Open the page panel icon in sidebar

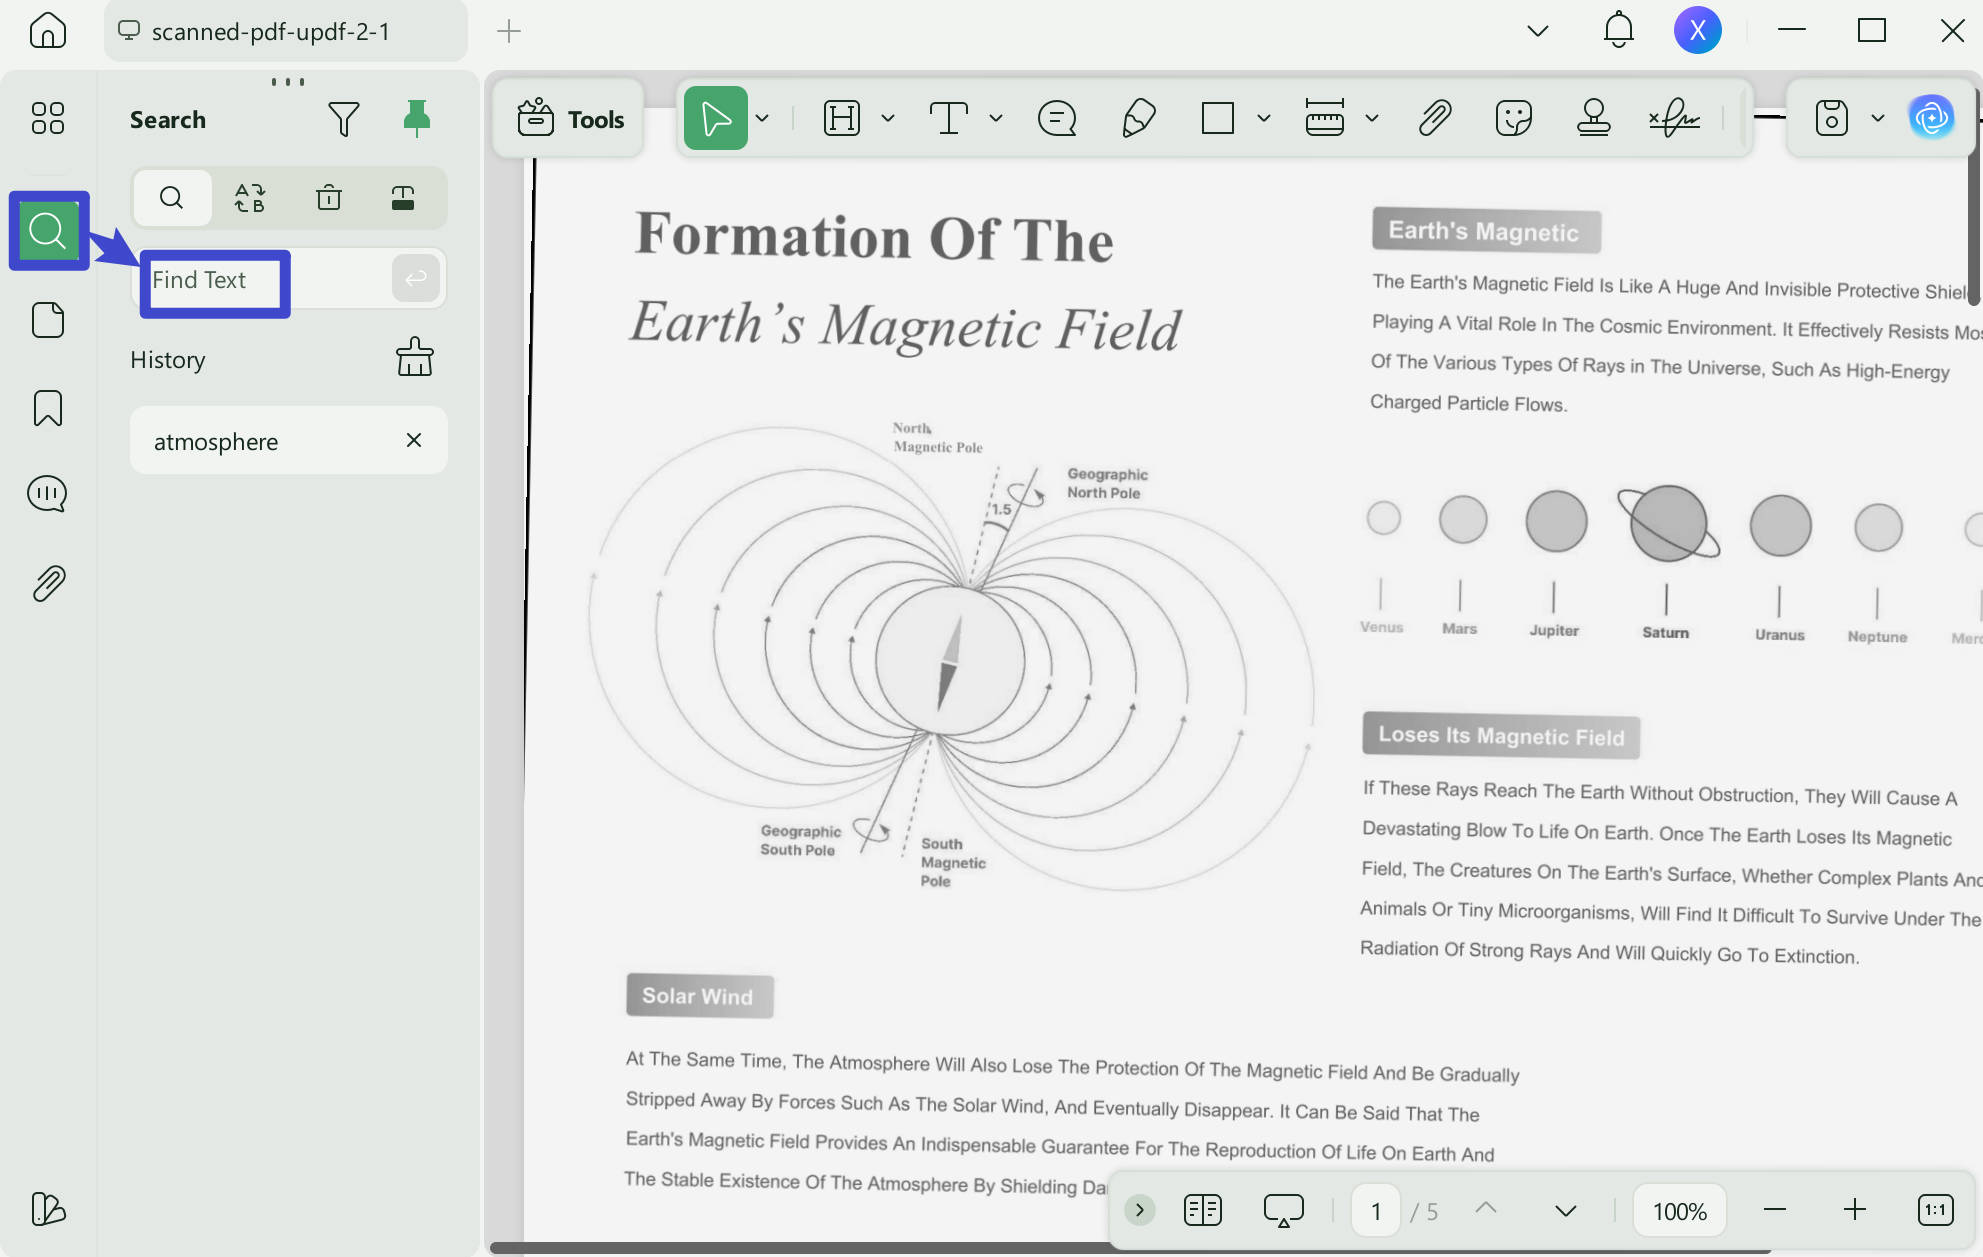tap(48, 320)
